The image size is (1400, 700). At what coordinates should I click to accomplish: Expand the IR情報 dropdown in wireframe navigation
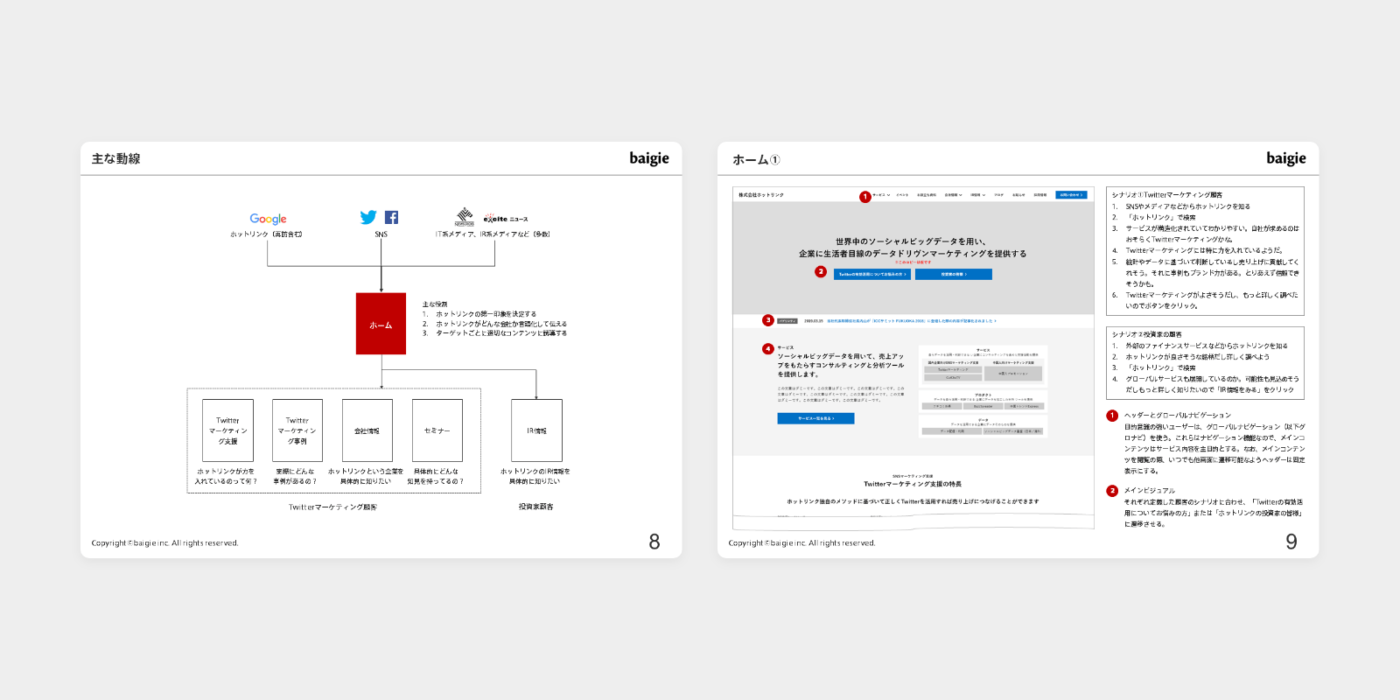(978, 195)
